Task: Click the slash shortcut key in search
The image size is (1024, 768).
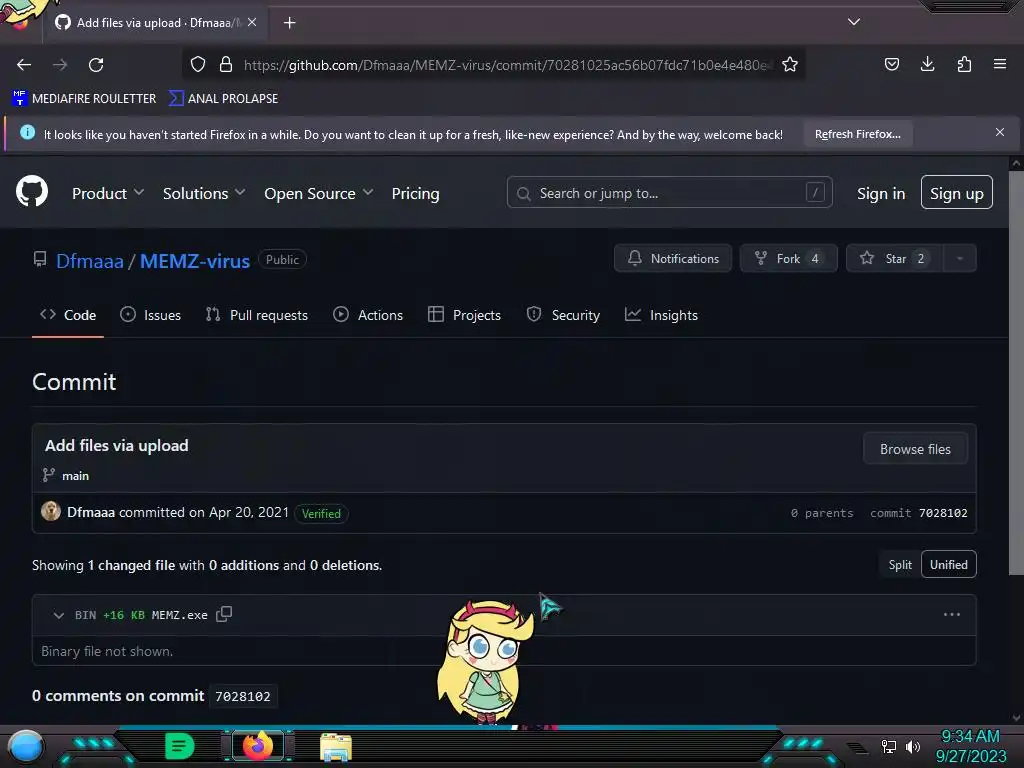Action: 815,192
